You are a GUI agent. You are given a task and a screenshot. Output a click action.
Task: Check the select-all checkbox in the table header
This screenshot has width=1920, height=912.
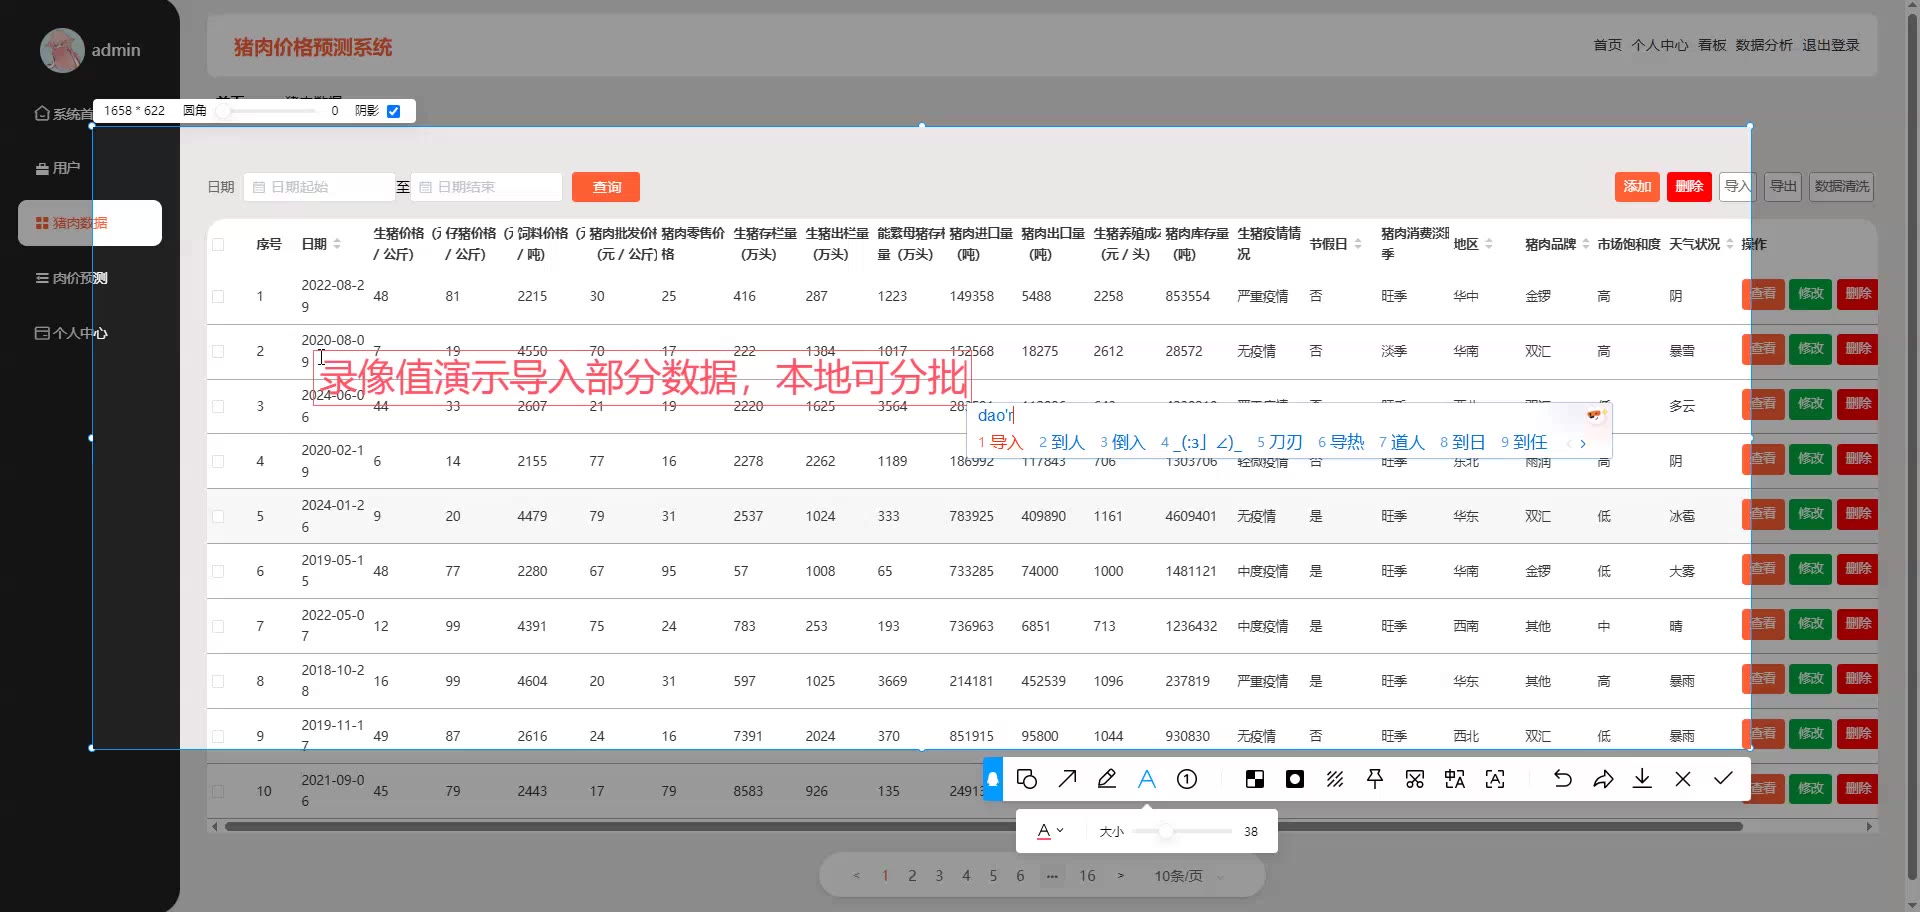pos(218,244)
